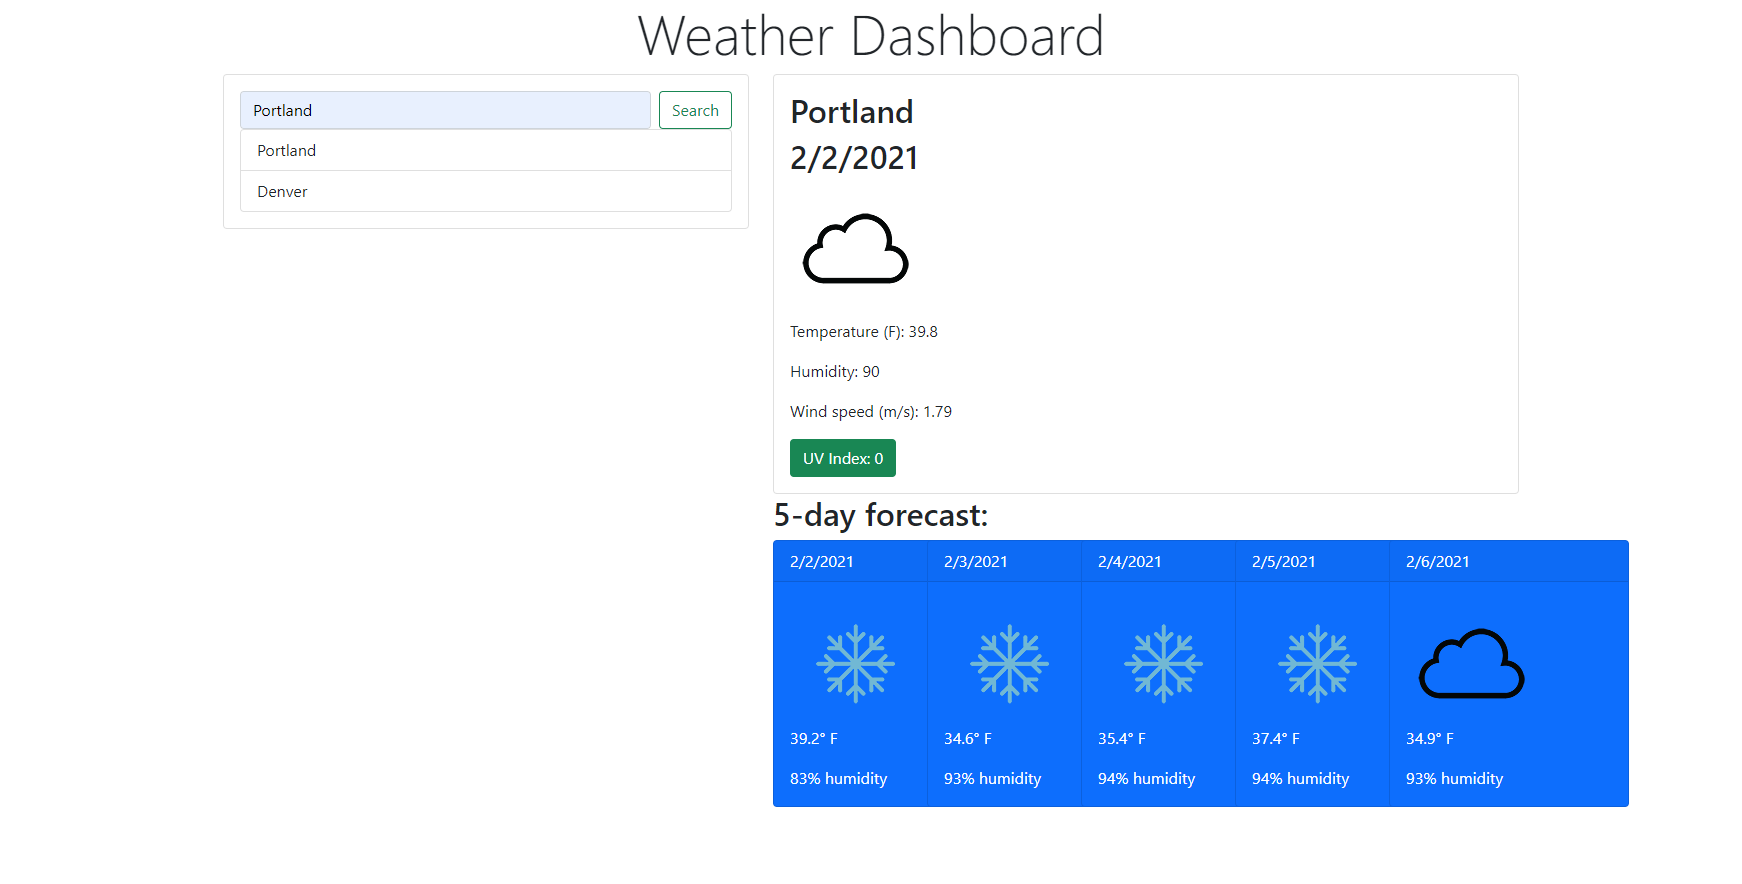This screenshot has width=1742, height=884.
Task: Click the UV Index: 0 badge
Action: tap(843, 458)
